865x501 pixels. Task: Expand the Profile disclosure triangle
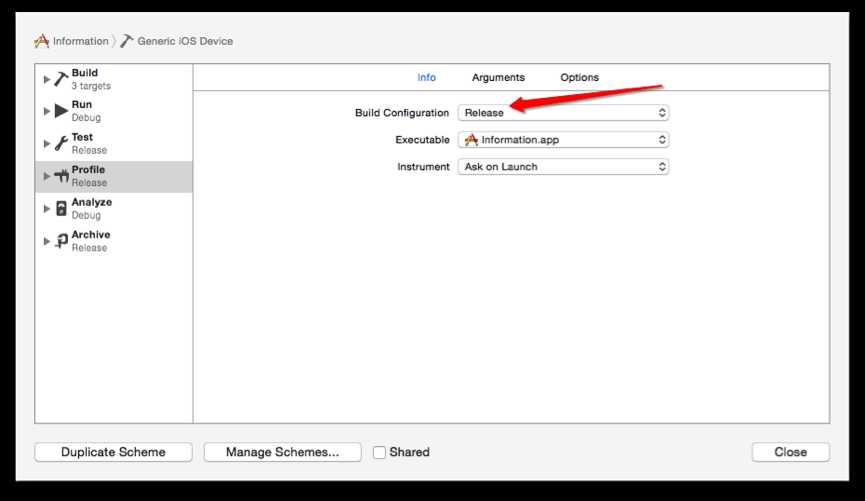47,177
